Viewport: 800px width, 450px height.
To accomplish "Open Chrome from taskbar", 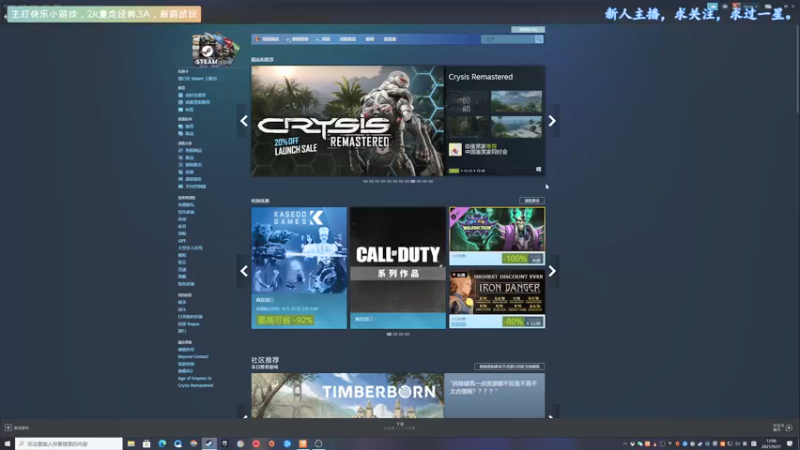I will [x=193, y=444].
